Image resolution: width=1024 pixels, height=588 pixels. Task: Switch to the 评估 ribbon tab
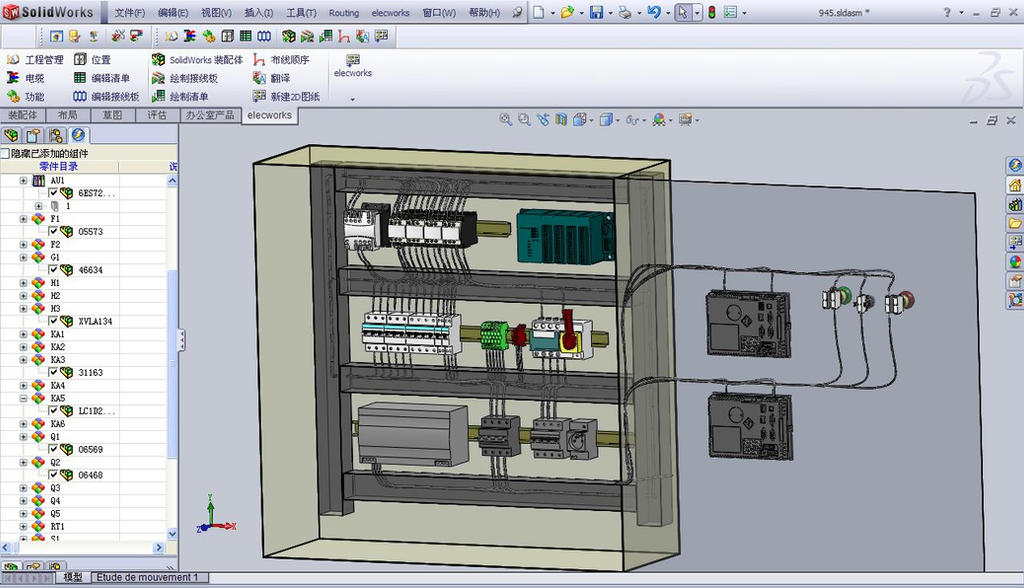point(157,115)
